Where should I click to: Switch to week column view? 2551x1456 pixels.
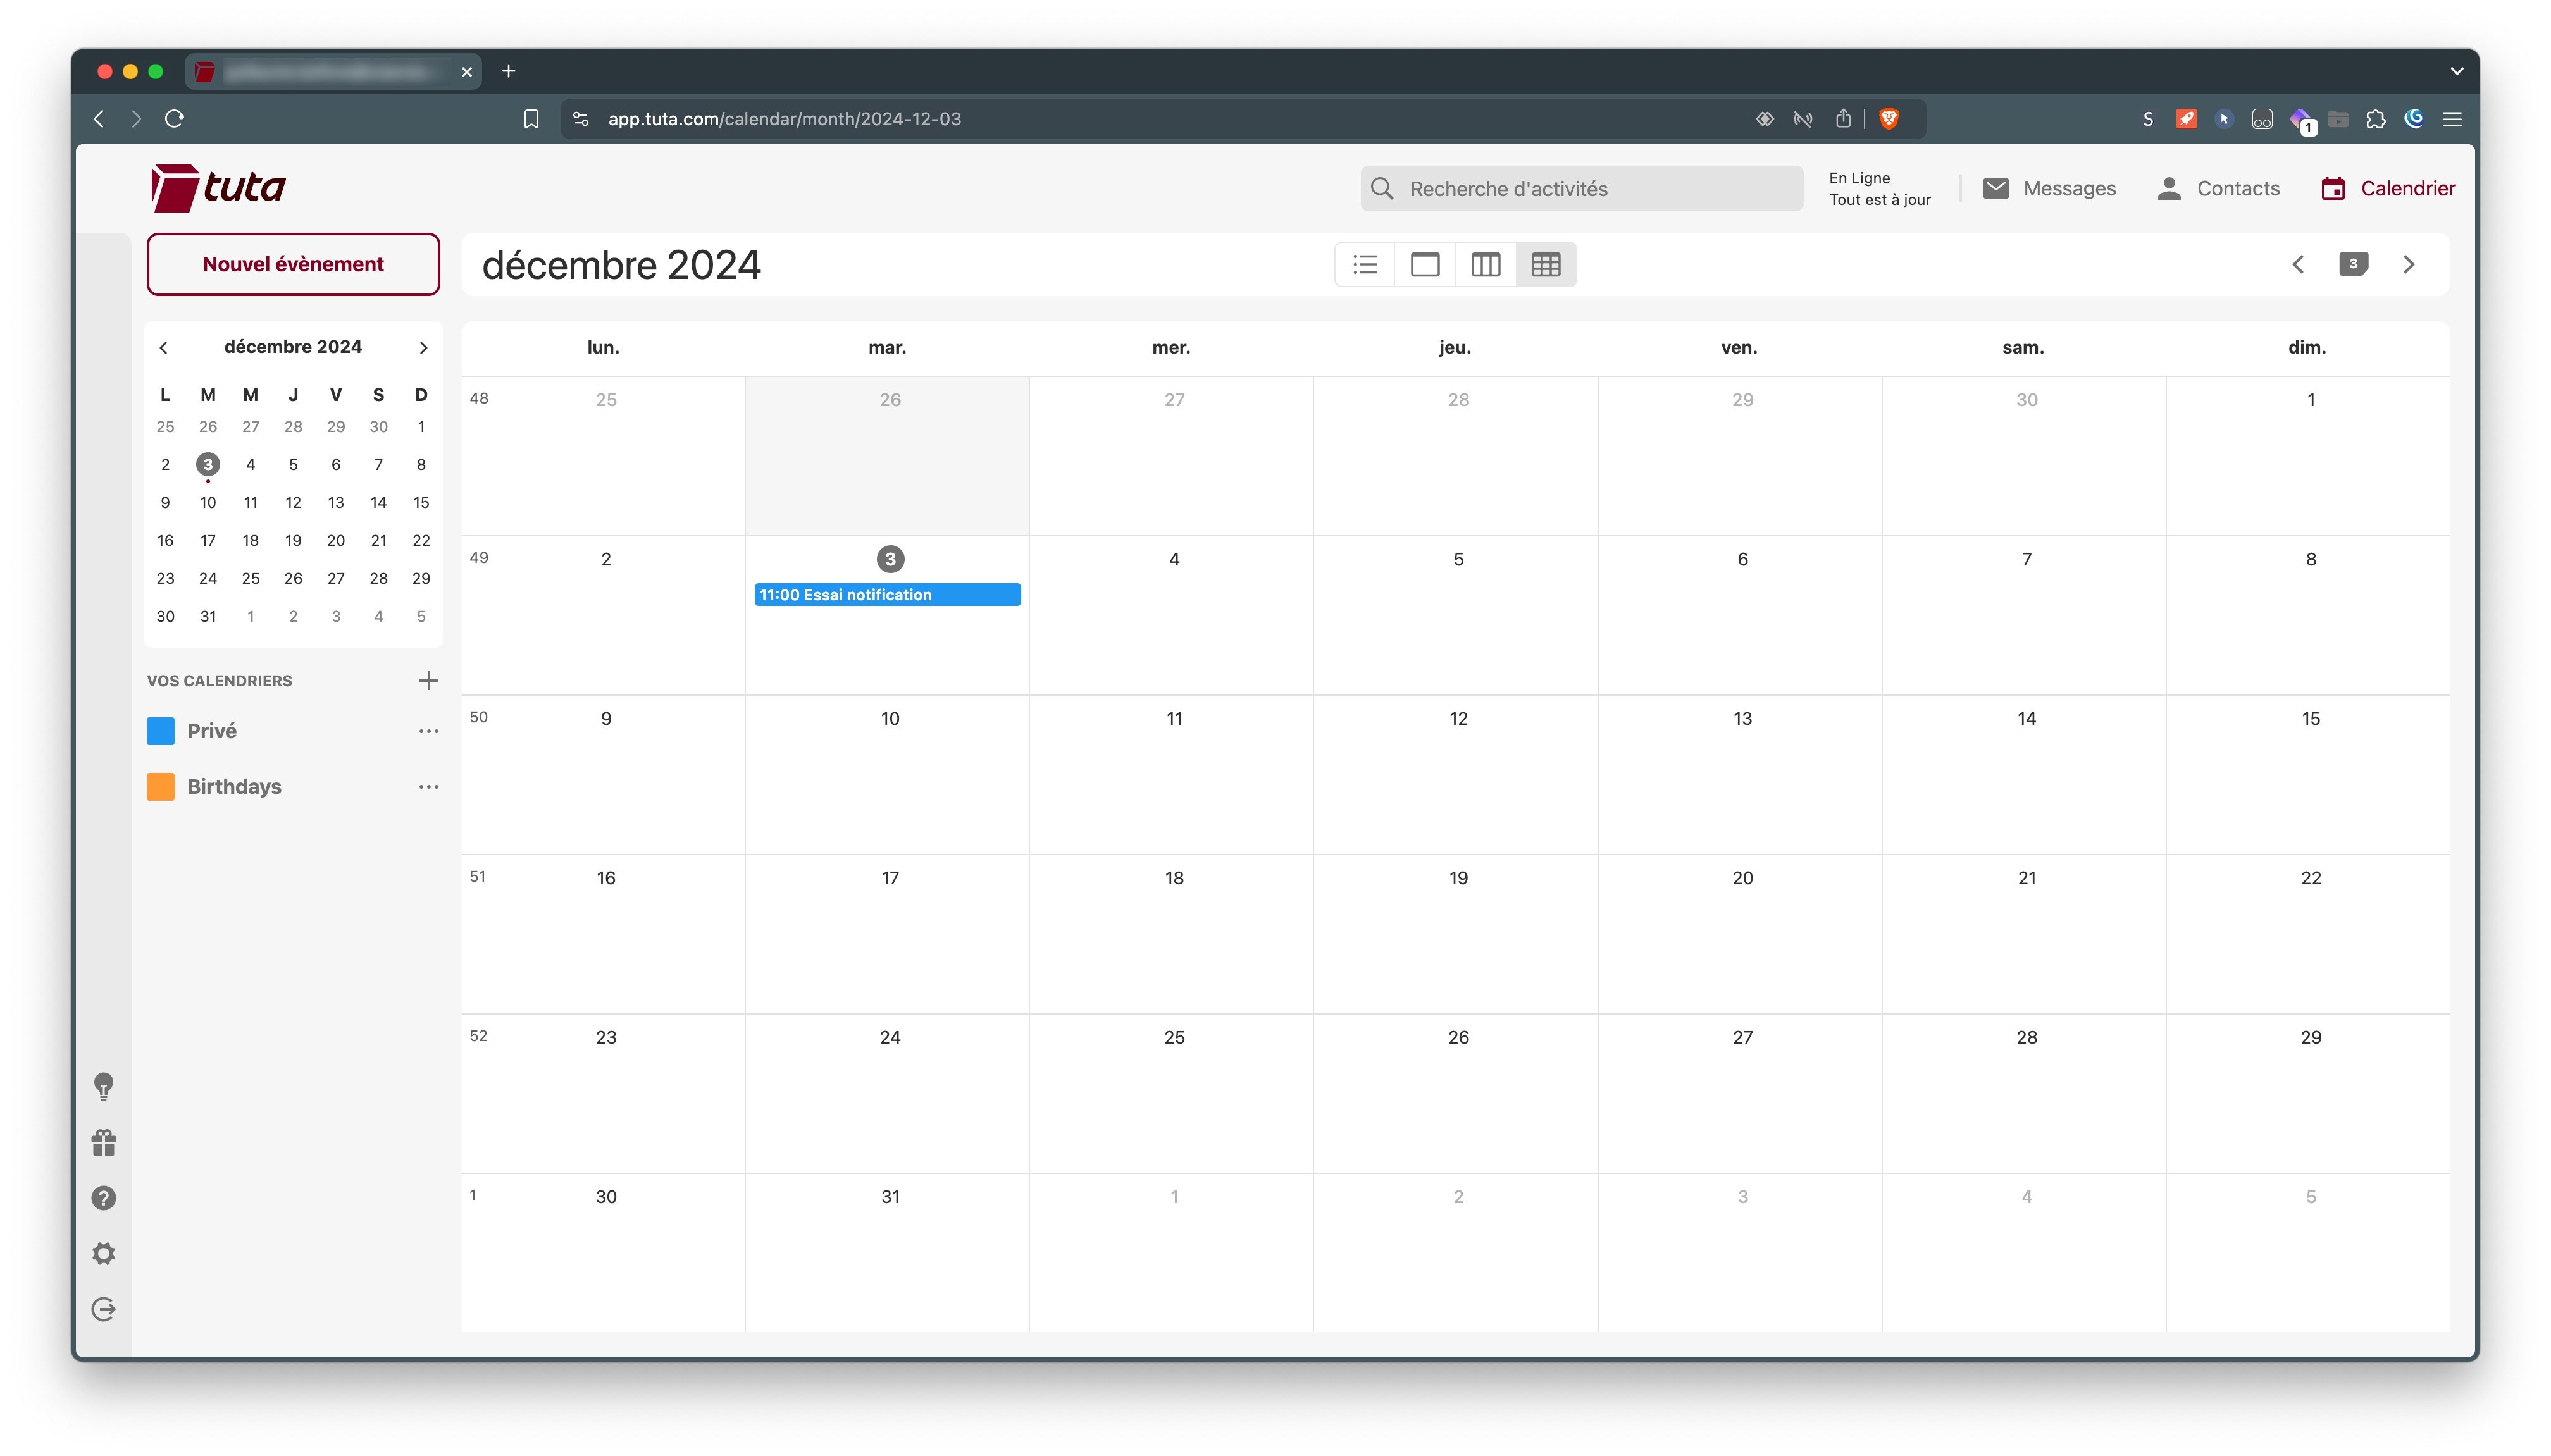(1486, 265)
